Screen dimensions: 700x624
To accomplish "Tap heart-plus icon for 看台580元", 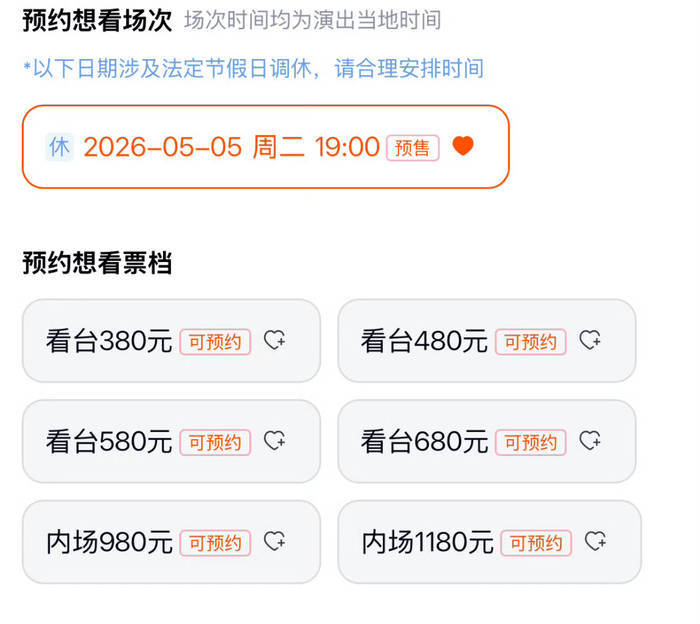I will pyautogui.click(x=275, y=441).
